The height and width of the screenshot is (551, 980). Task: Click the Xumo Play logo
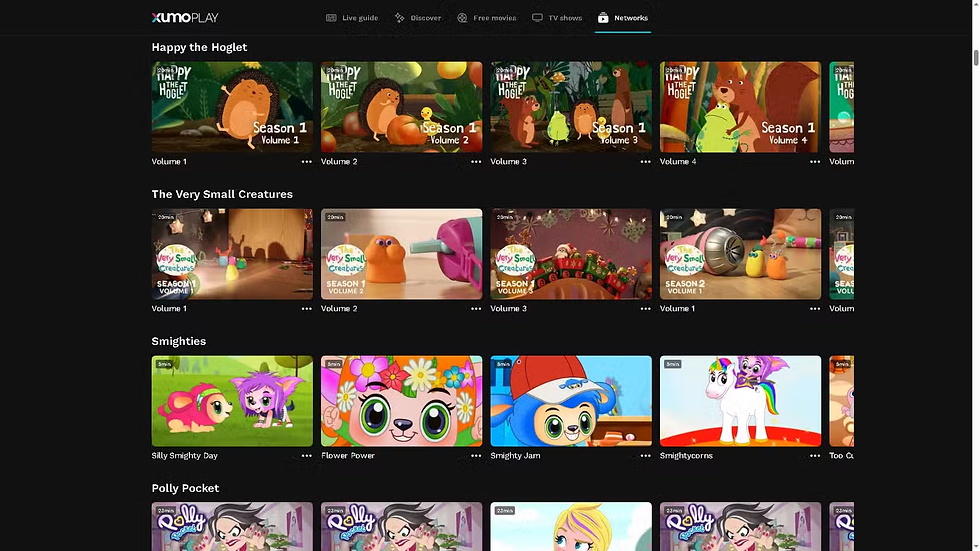pyautogui.click(x=185, y=17)
